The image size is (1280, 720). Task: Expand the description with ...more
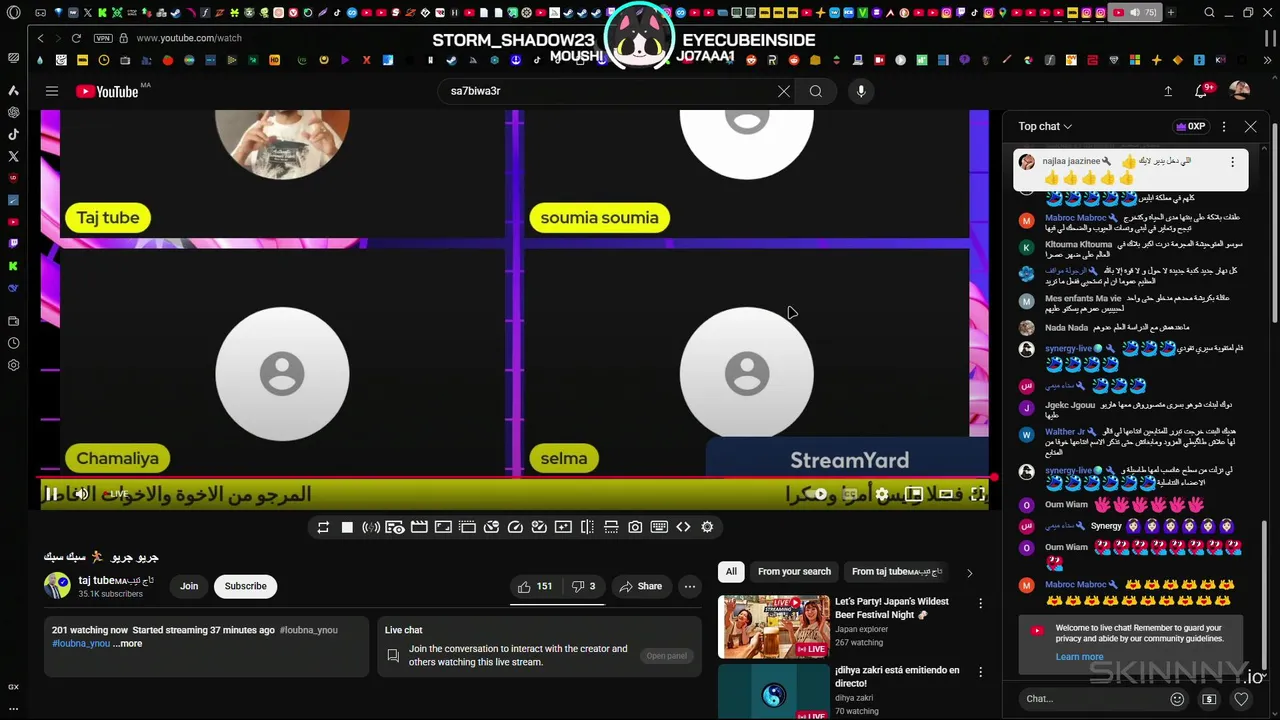click(127, 644)
